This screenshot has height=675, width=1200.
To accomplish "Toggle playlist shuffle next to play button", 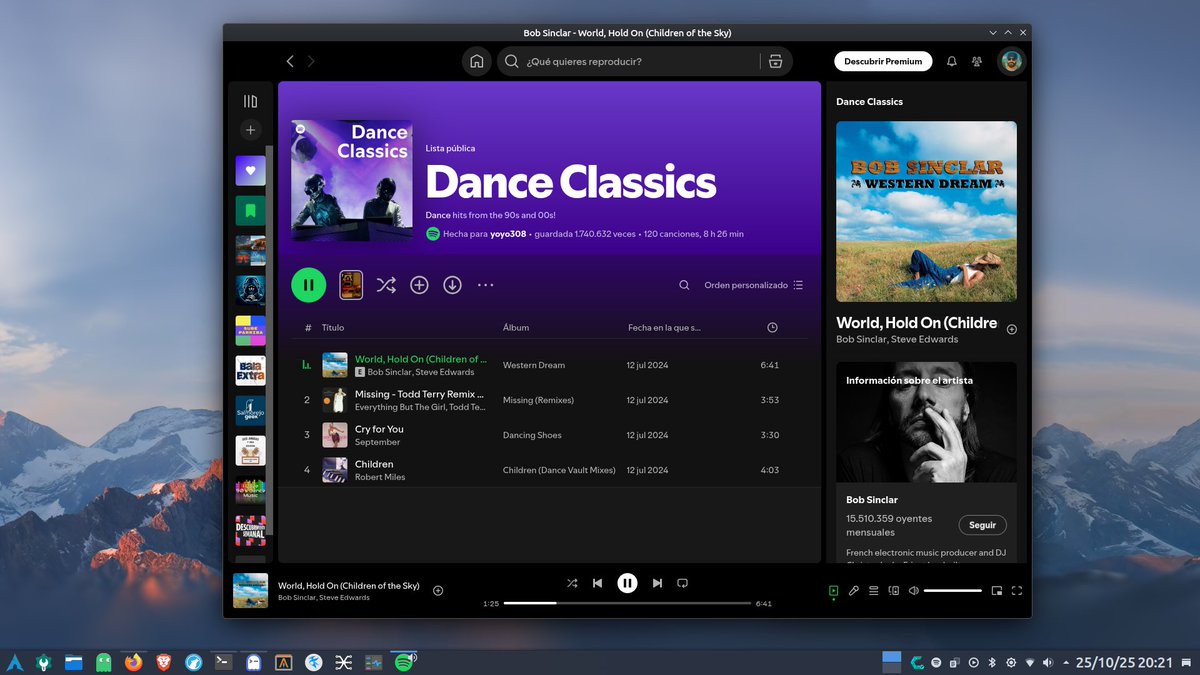I will point(386,285).
